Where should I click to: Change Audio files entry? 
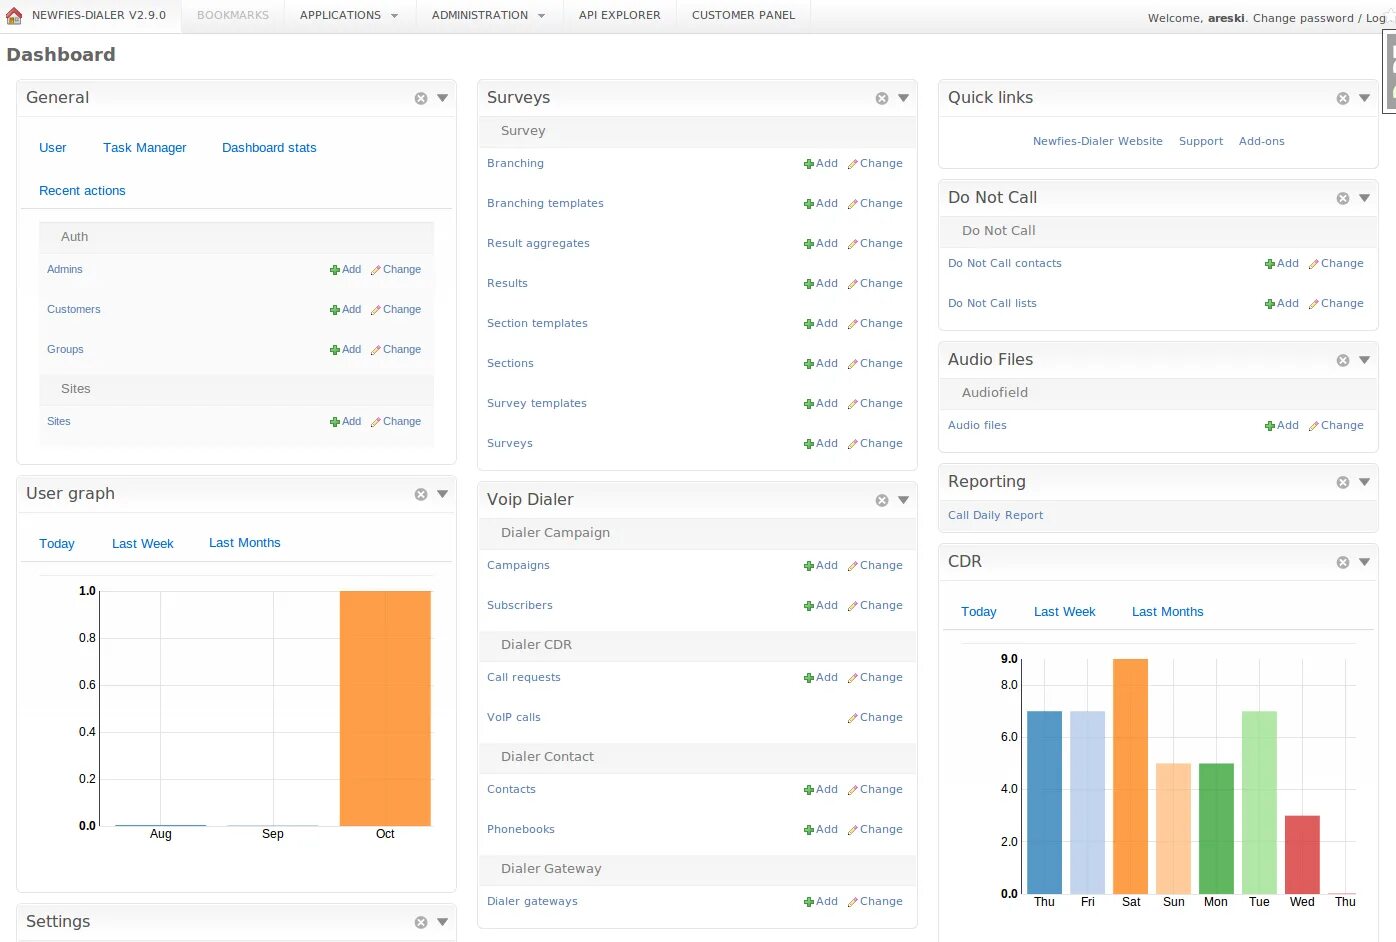pyautogui.click(x=1336, y=425)
